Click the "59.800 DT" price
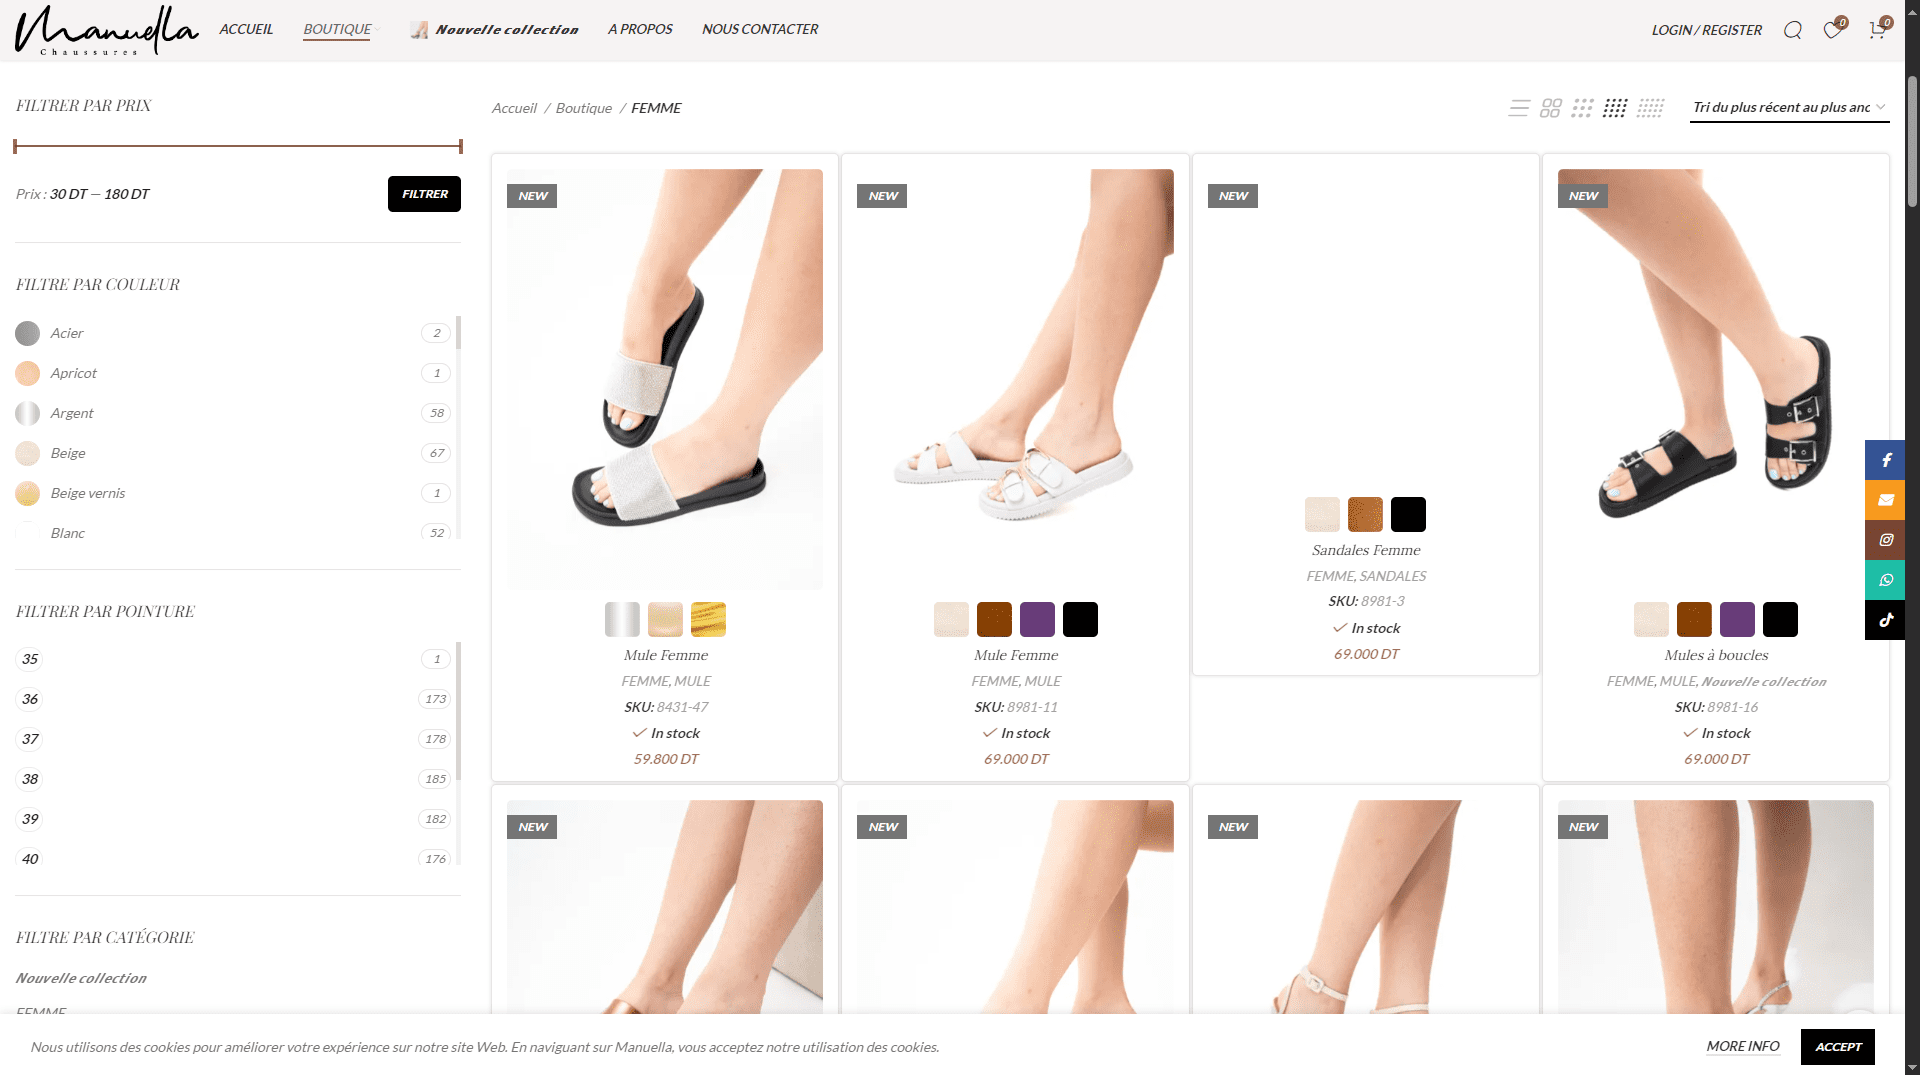 (x=666, y=759)
